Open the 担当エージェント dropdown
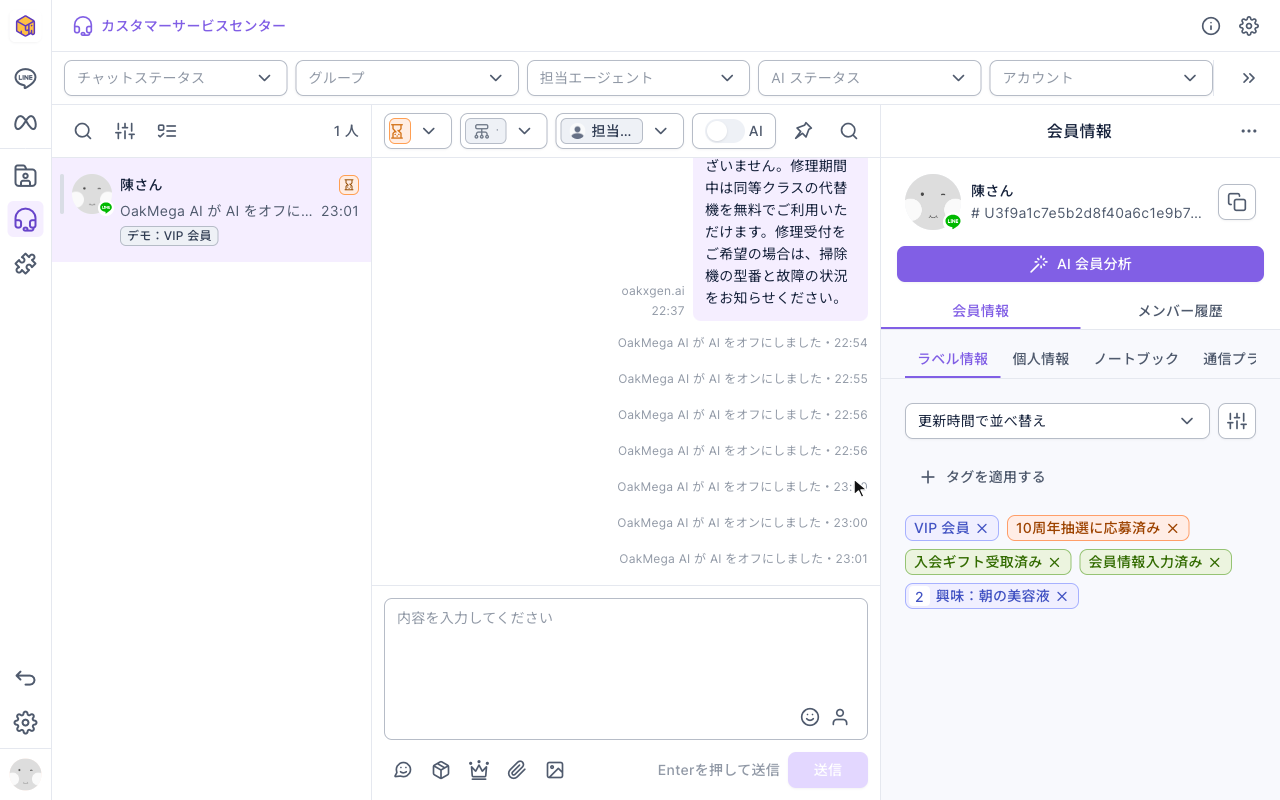This screenshot has width=1280, height=800. click(x=638, y=78)
